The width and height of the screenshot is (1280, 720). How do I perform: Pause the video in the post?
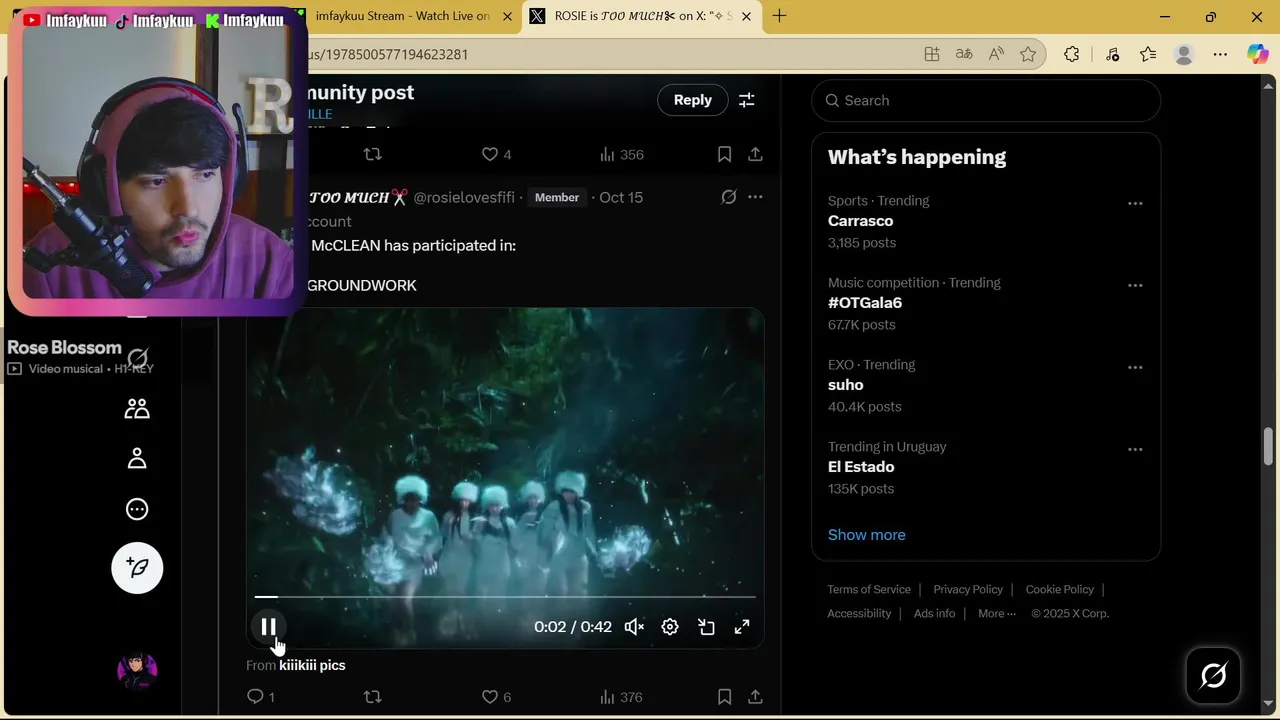pos(268,627)
